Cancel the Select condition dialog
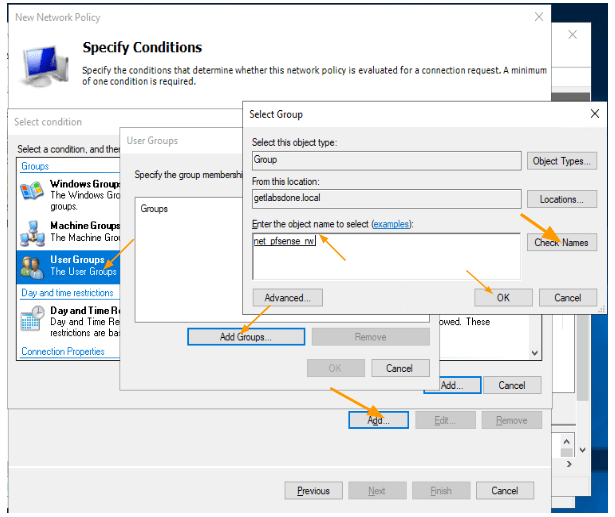This screenshot has height=517, width=615. tap(512, 386)
